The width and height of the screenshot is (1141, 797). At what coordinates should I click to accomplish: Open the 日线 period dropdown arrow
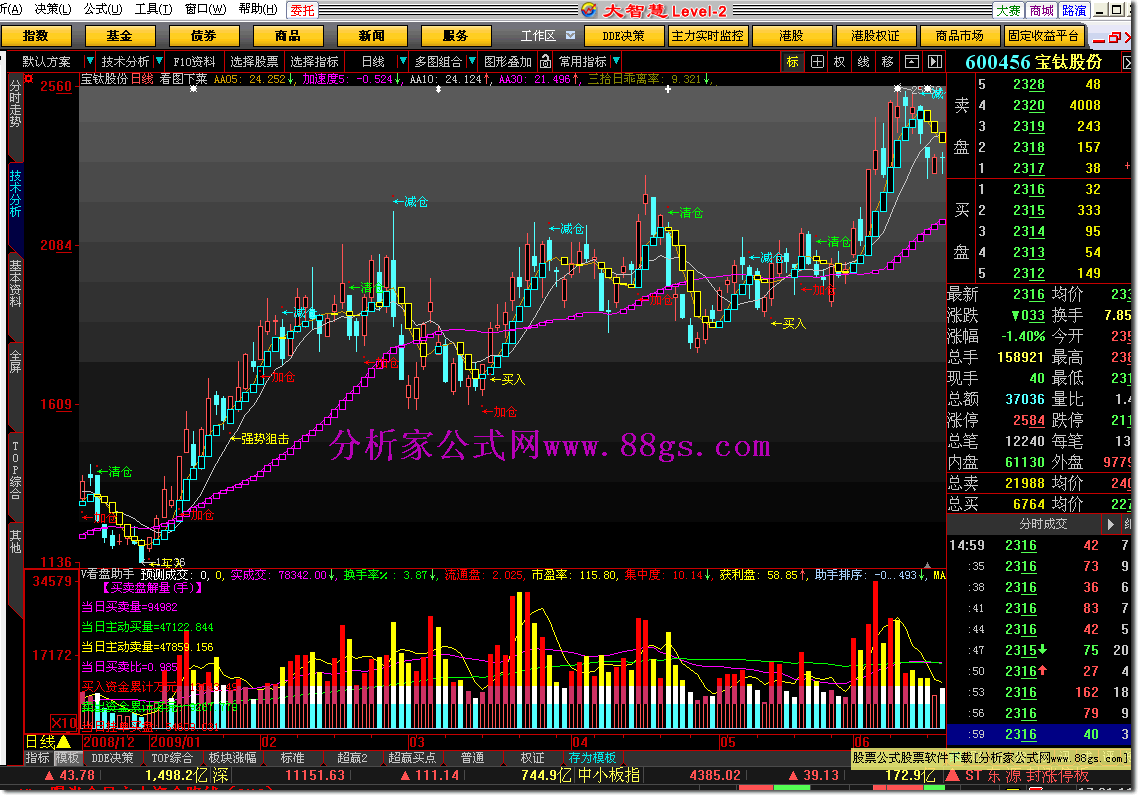coord(402,62)
